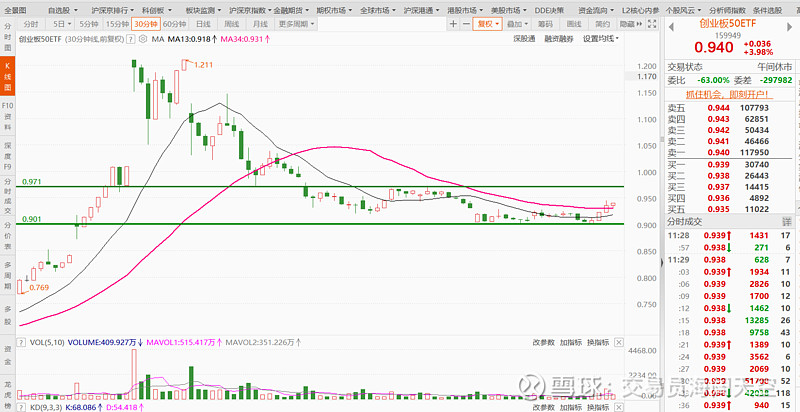Click the 深股通 link
Viewport: 800px width, 412px height.
[x=524, y=38]
